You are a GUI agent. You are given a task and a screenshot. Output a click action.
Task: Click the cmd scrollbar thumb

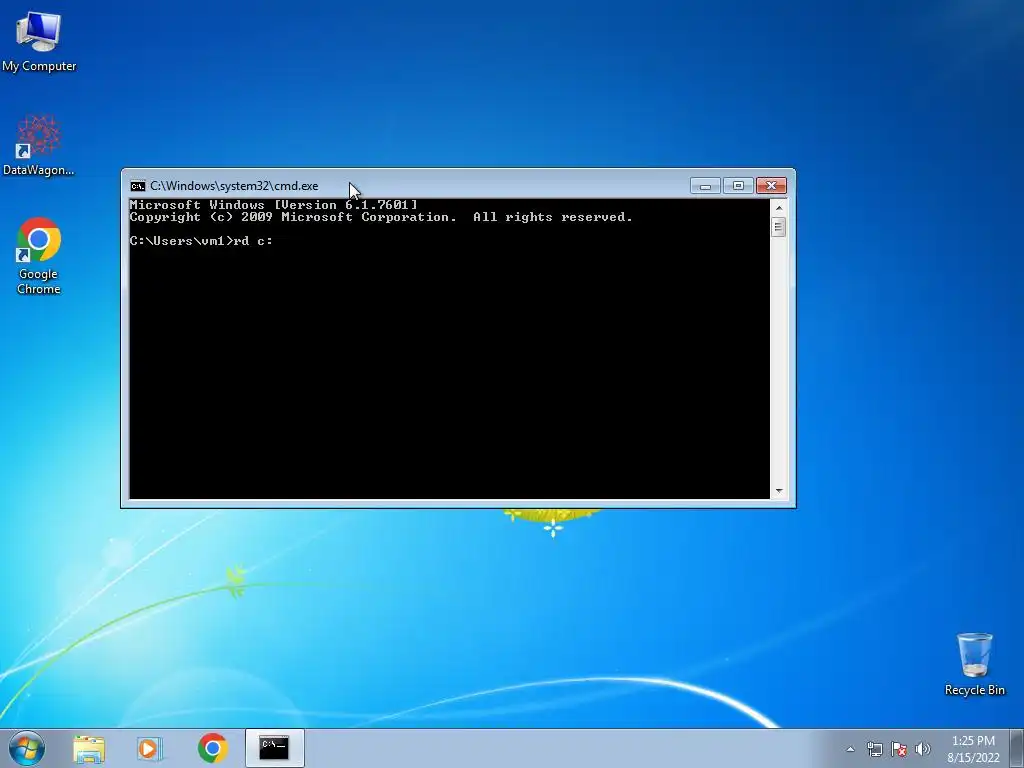pos(778,227)
